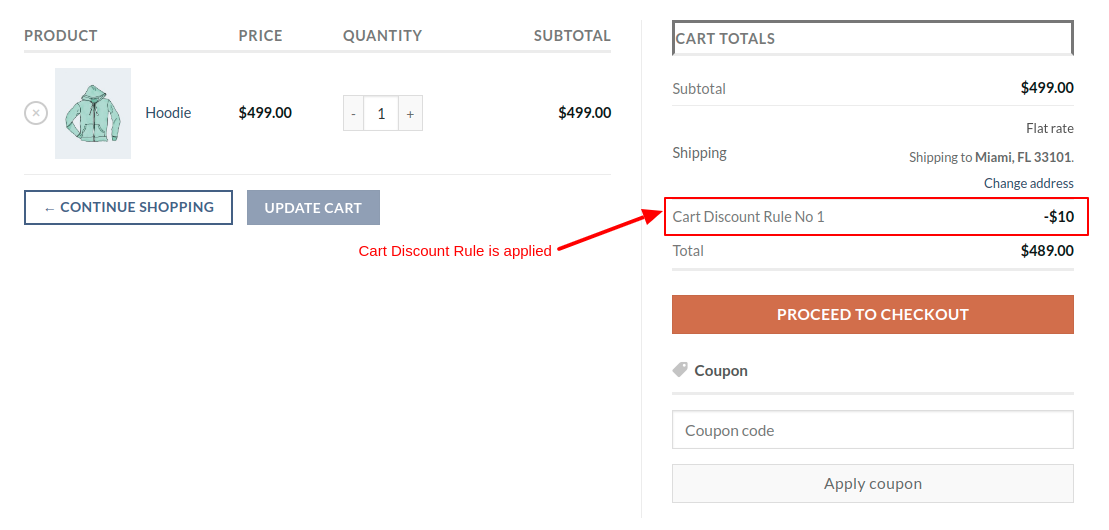Click the Flat rate shipping label
This screenshot has height=530, width=1109.
click(x=1049, y=128)
